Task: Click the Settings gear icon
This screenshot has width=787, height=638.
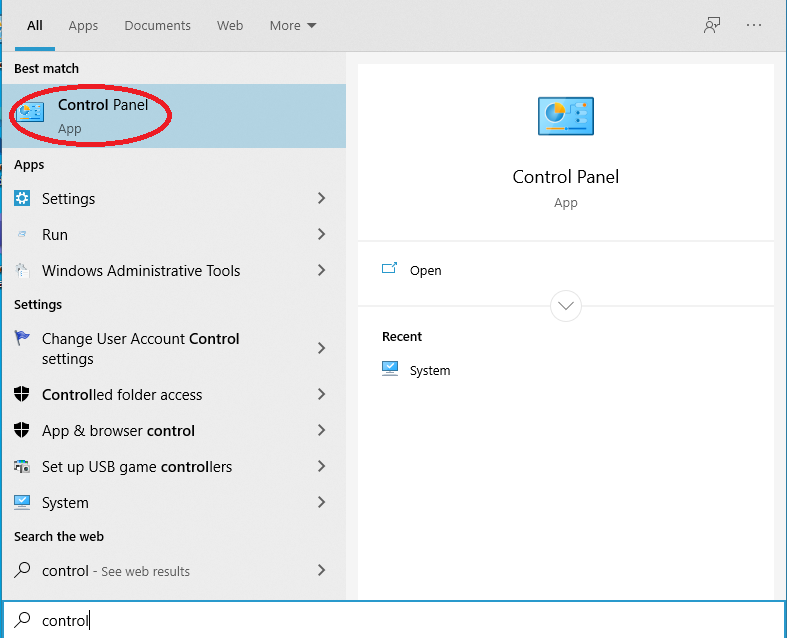Action: [22, 198]
